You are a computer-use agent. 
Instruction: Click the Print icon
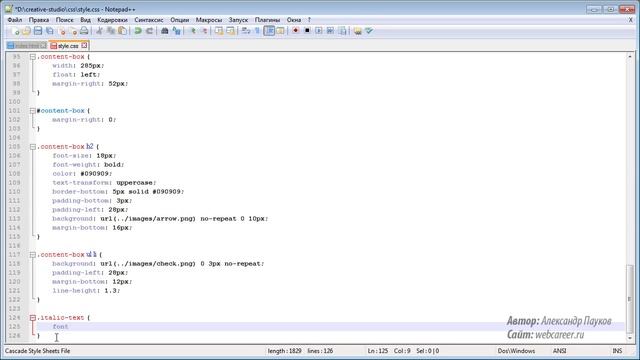click(84, 31)
